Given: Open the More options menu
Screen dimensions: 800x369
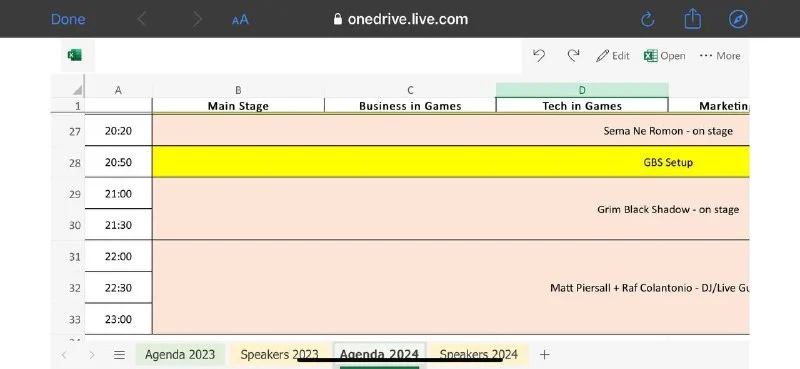Looking at the screenshot, I should coord(720,56).
